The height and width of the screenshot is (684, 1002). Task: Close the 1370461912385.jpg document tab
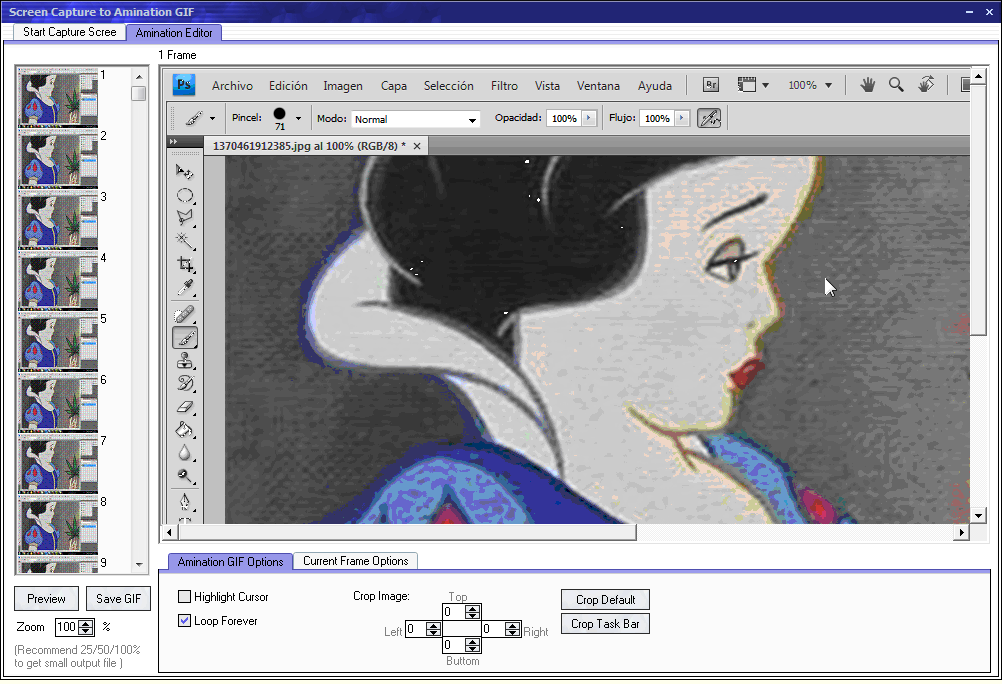417,146
